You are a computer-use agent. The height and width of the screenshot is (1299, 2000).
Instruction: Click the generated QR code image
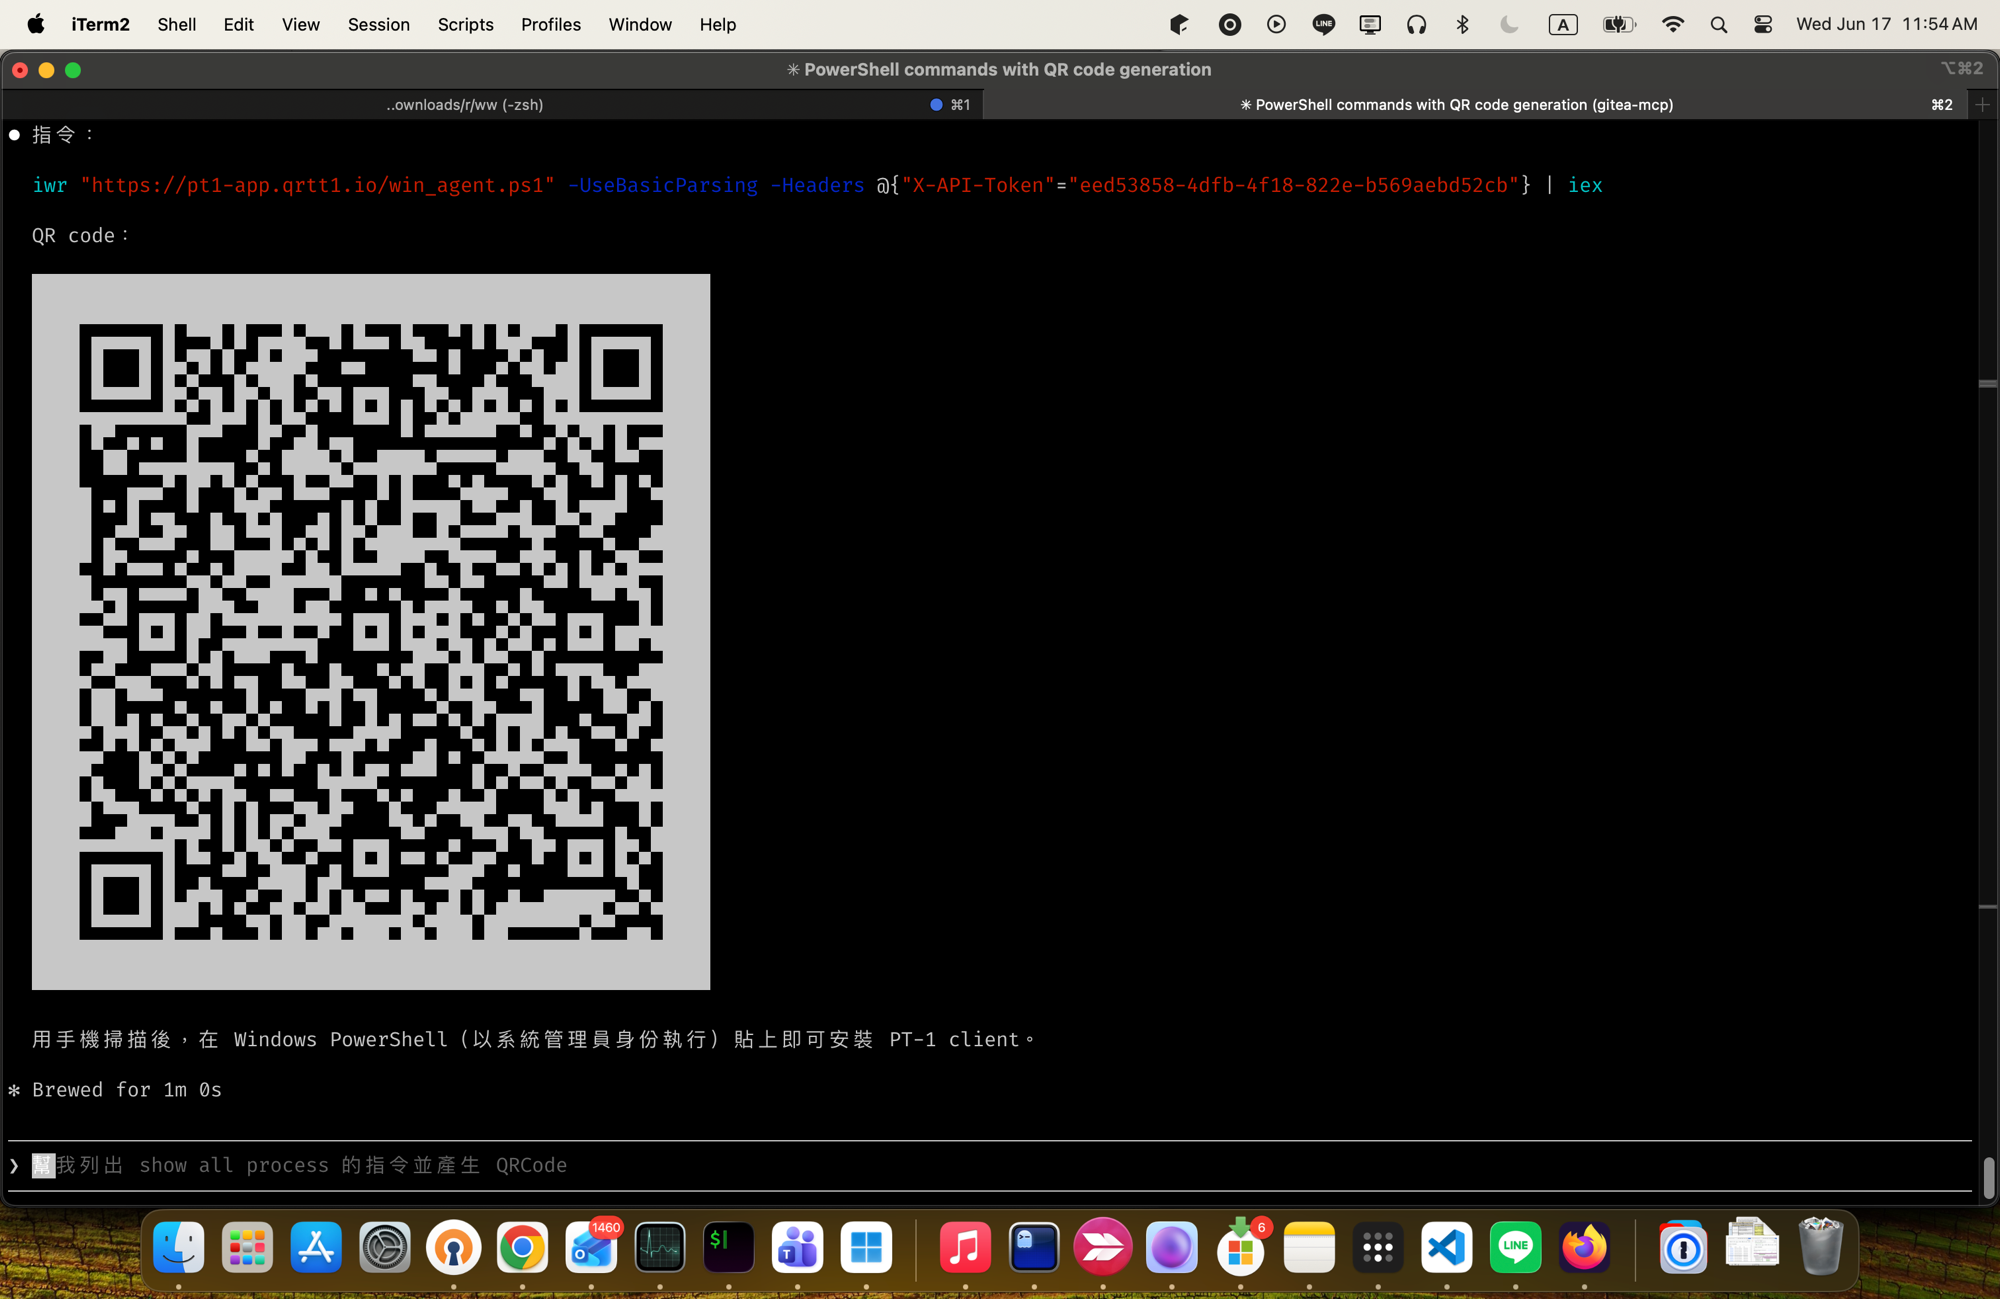[x=371, y=632]
